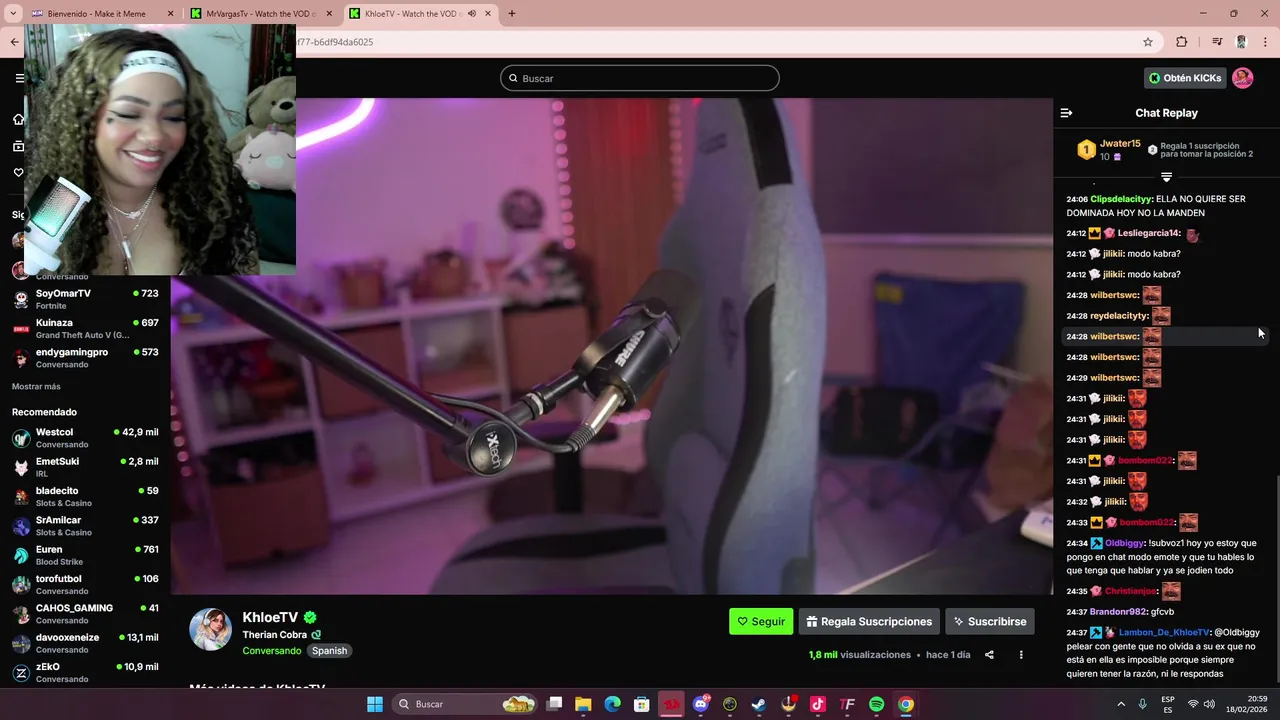
Task: Open a new browser tab
Action: pos(512,14)
